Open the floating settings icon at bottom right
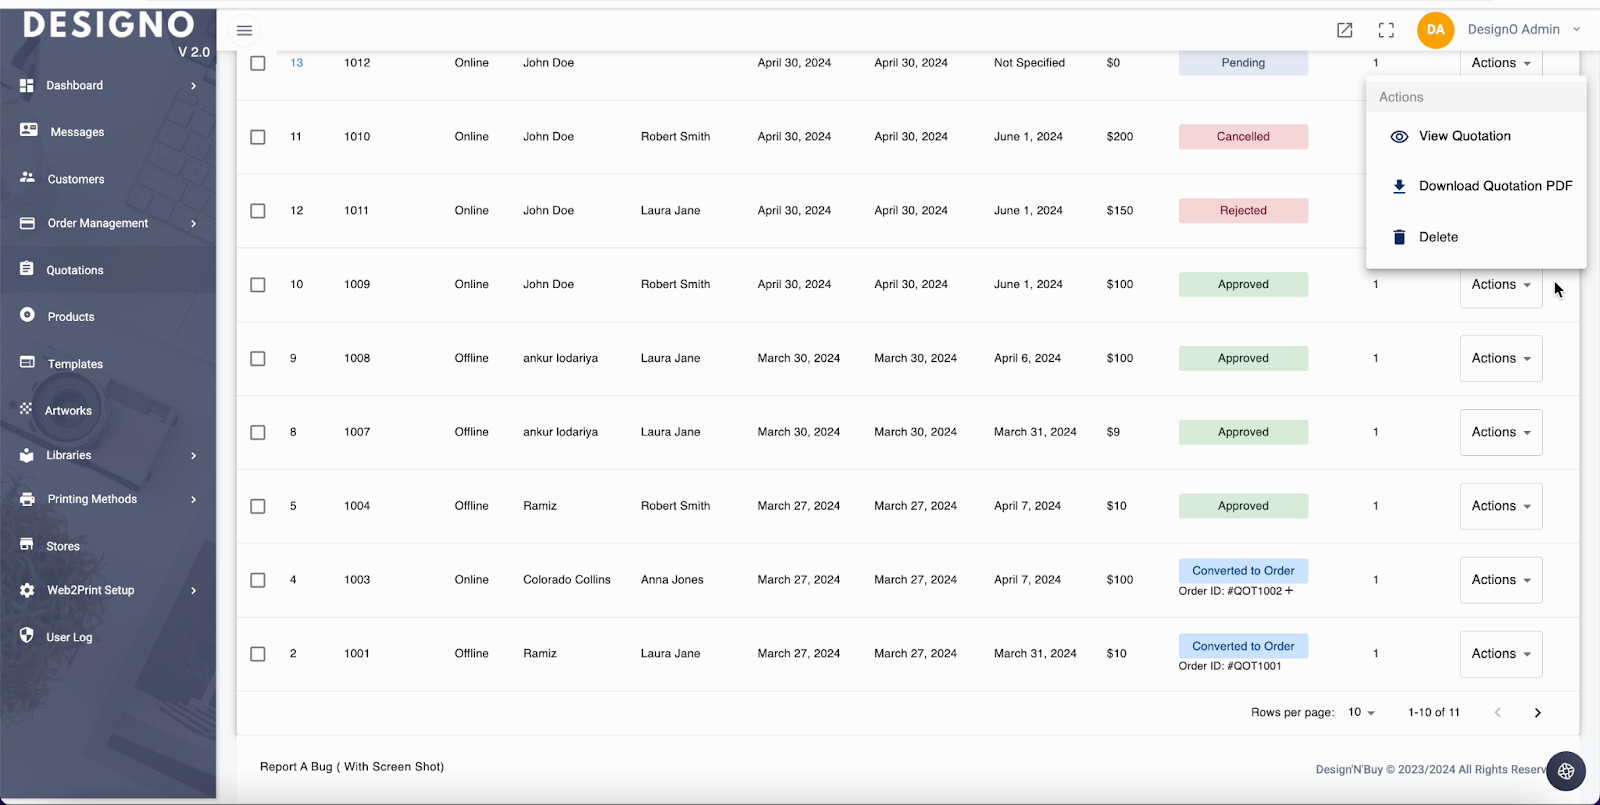Viewport: 1600px width, 805px height. [1565, 771]
